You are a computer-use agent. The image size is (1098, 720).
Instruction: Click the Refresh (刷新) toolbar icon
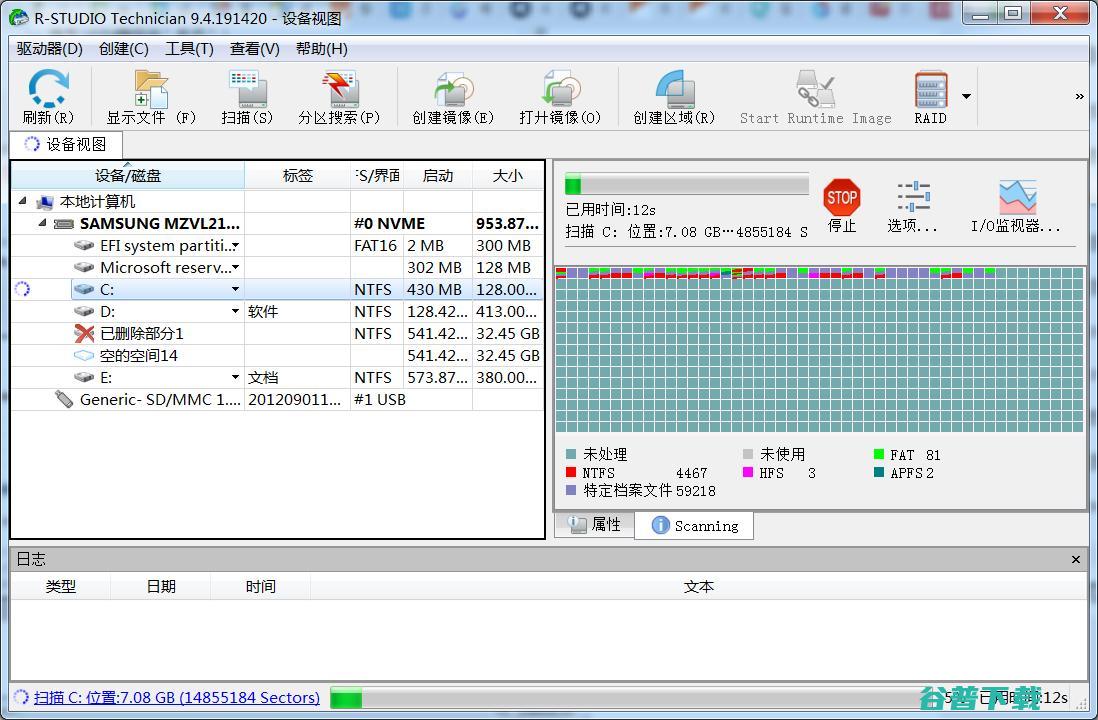coord(47,91)
